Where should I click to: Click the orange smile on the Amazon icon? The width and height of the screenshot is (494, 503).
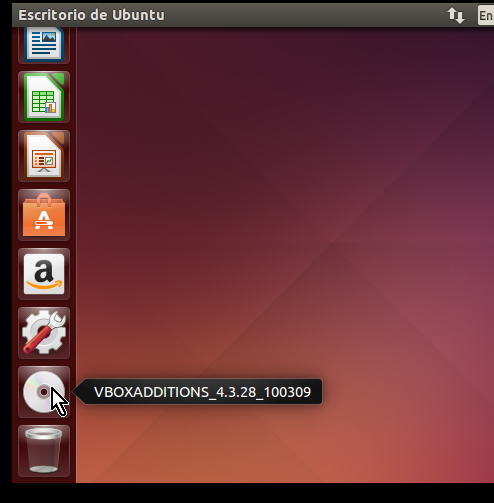click(x=44, y=285)
